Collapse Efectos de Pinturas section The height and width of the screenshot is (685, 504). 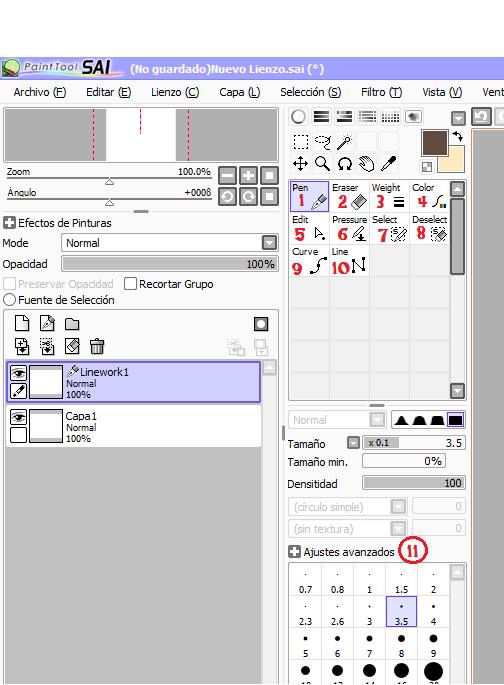pos(9,223)
